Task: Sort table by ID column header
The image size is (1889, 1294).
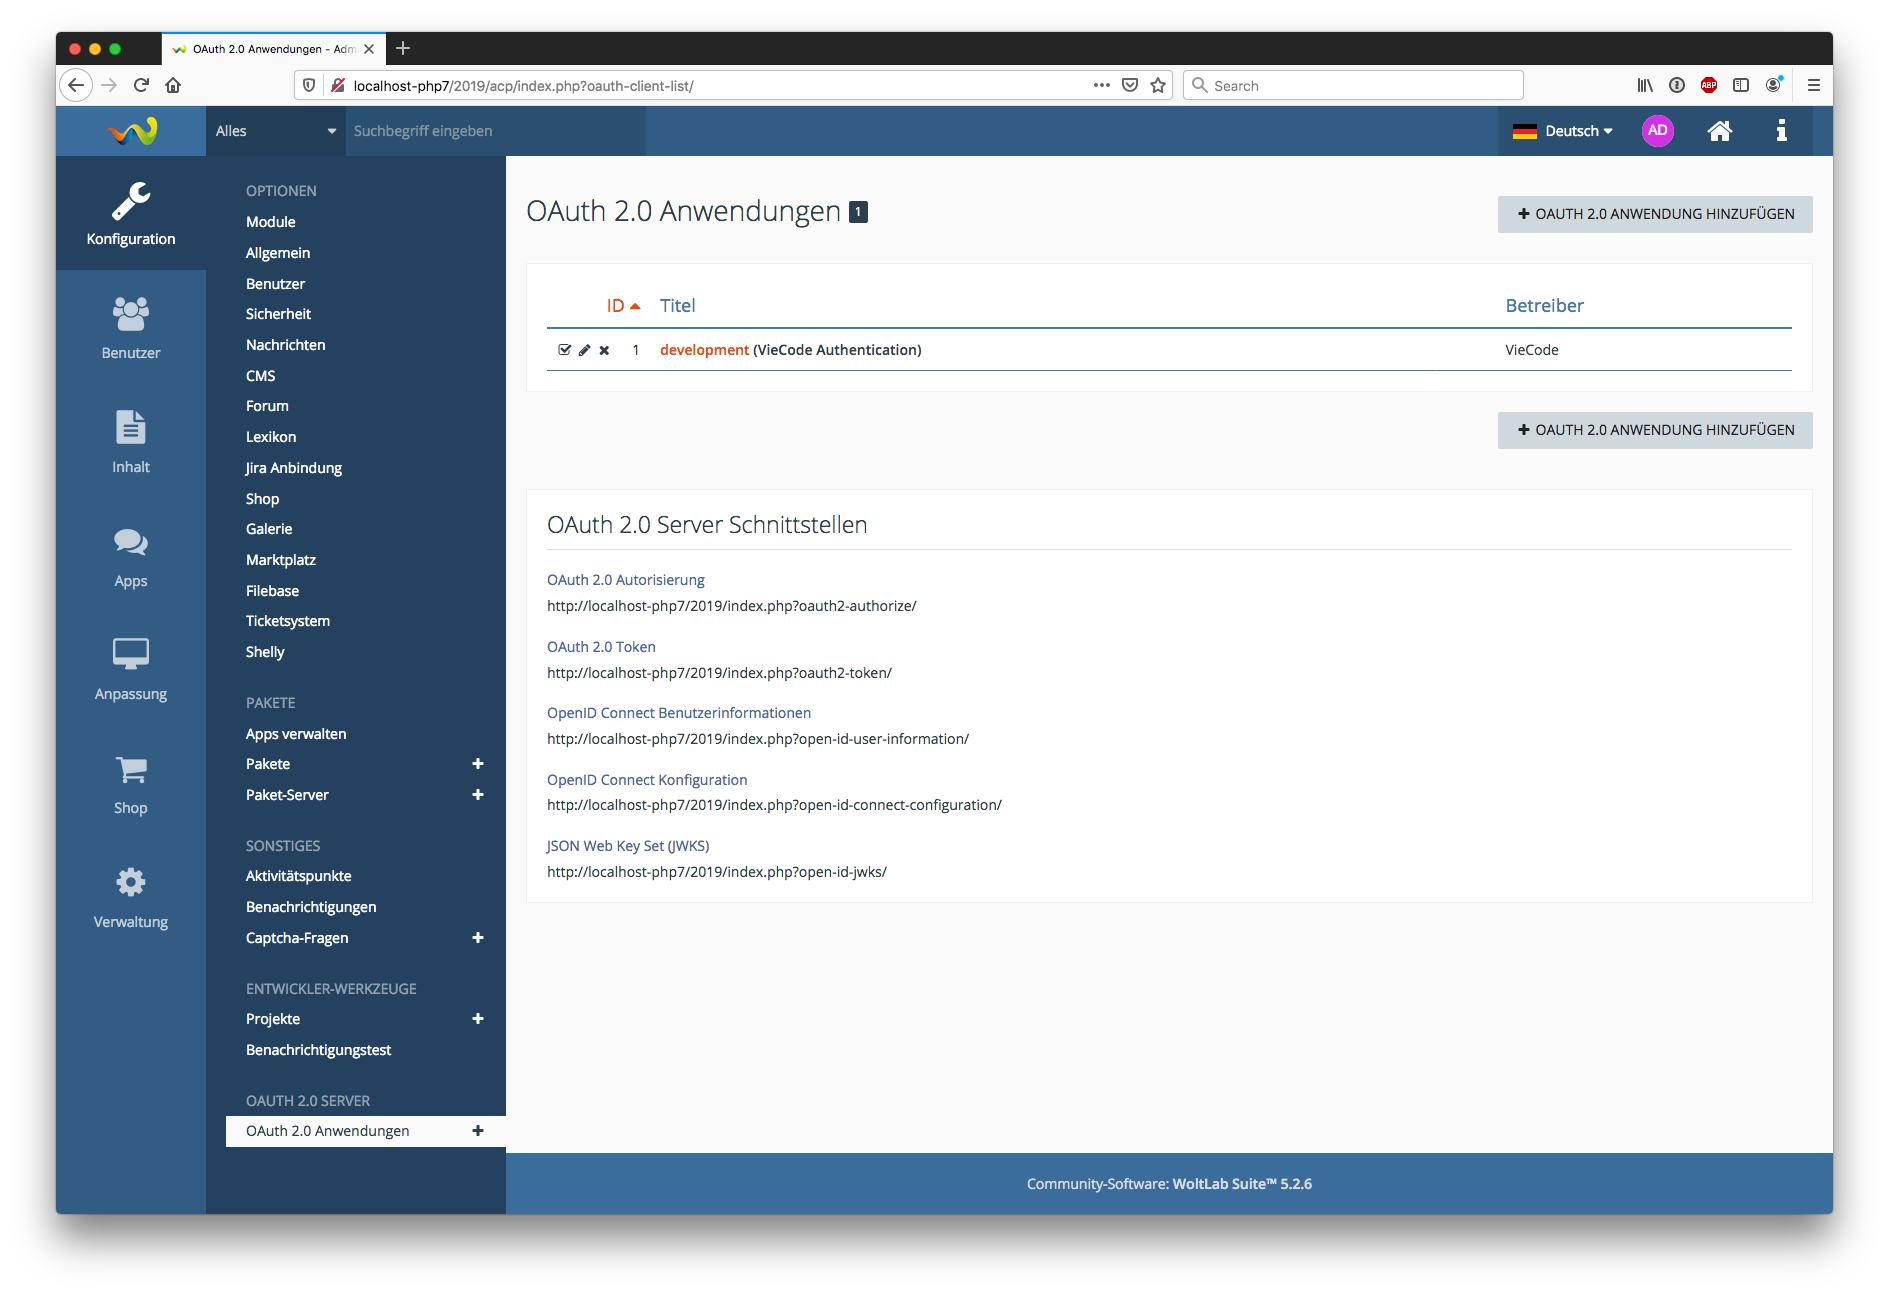Action: pos(616,306)
